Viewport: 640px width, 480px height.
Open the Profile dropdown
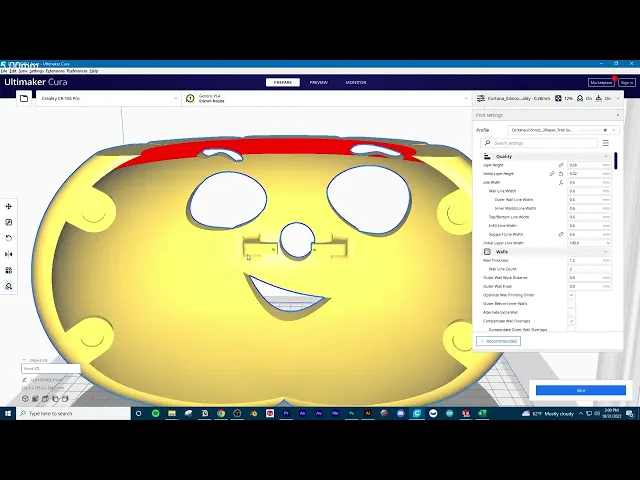[x=563, y=130]
